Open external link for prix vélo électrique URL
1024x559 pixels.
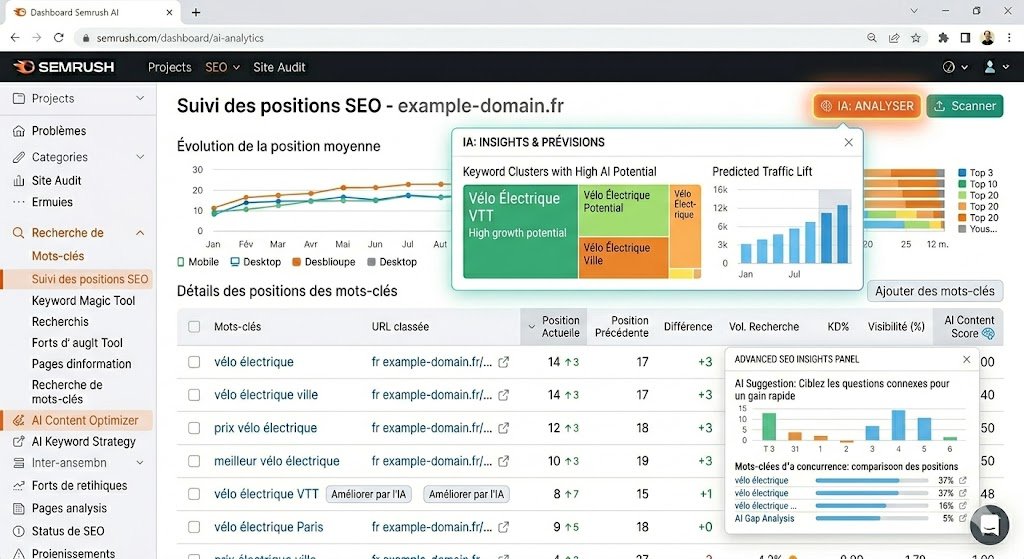click(504, 428)
